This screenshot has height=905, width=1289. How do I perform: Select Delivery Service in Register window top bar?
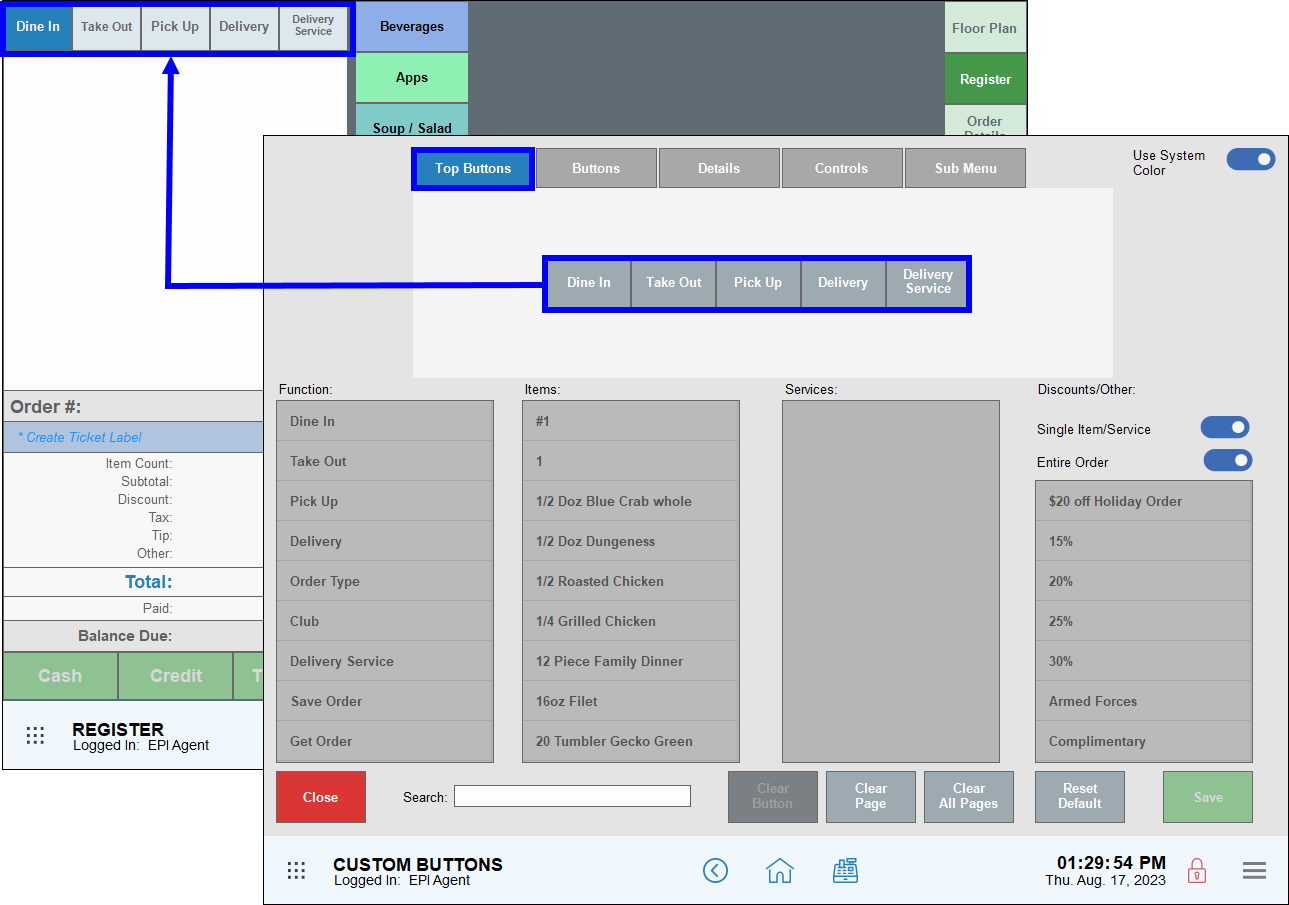click(x=313, y=27)
